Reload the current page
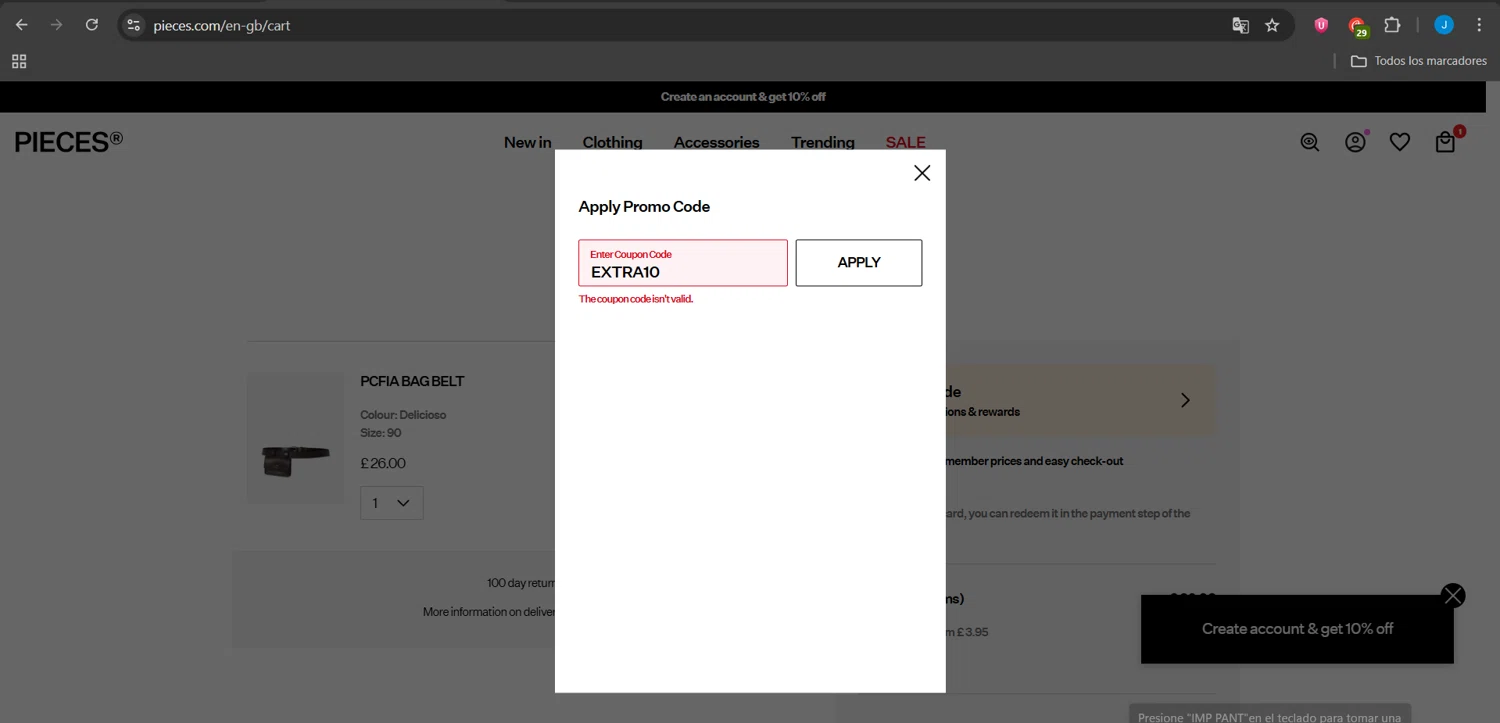This screenshot has width=1500, height=723. [92, 25]
